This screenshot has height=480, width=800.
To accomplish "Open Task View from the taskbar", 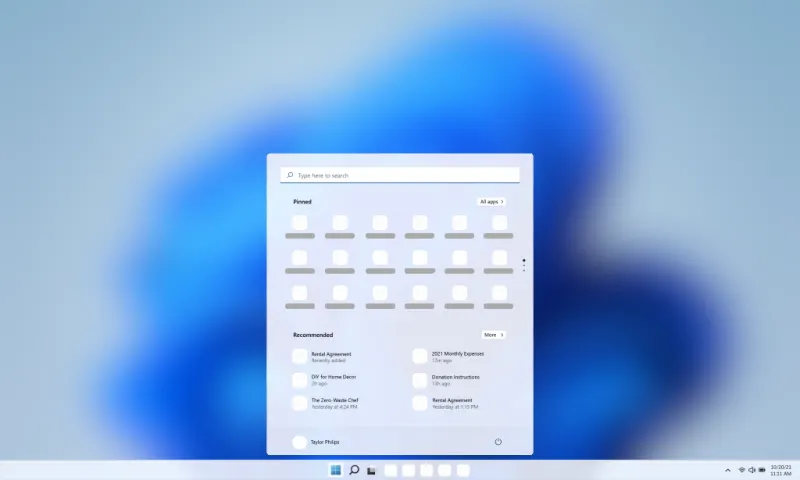I will click(371, 471).
